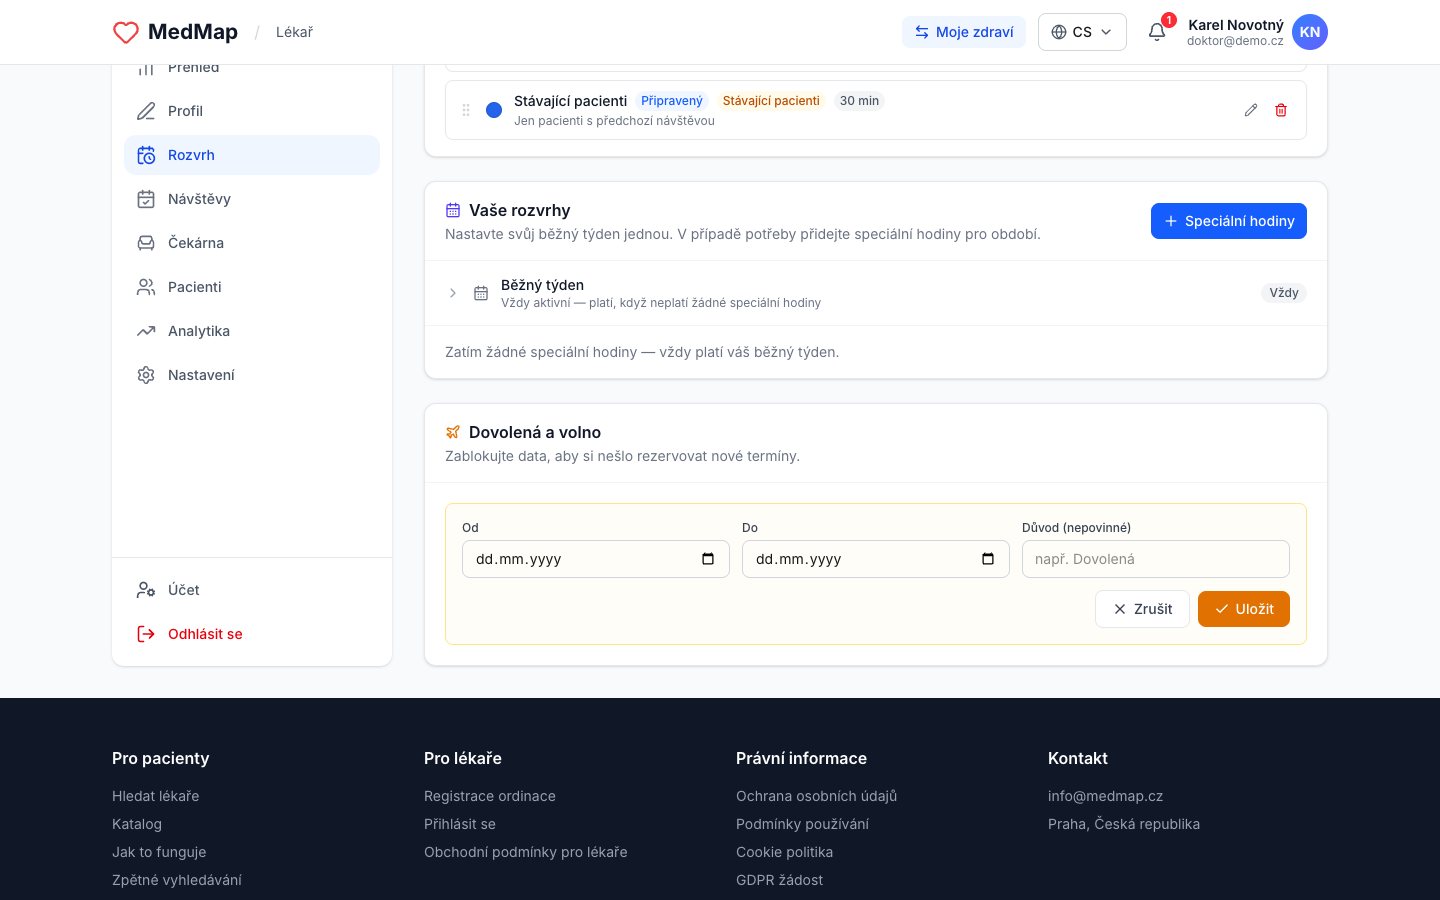Click the Vaše rozvrhy calendar icon
Viewport: 1440px width, 900px height.
(x=453, y=210)
